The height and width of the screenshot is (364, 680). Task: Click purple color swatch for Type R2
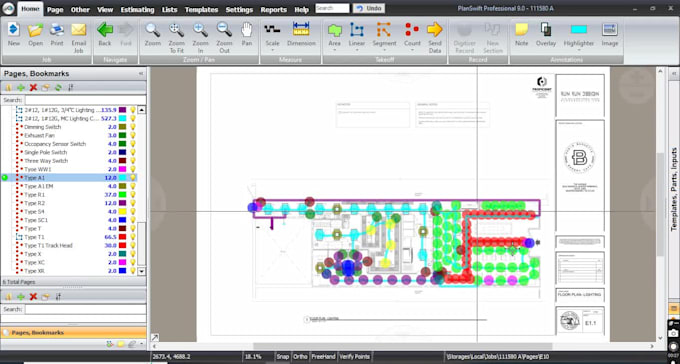point(122,203)
